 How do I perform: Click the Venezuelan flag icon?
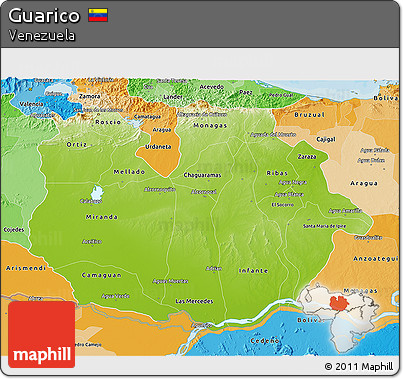point(98,15)
